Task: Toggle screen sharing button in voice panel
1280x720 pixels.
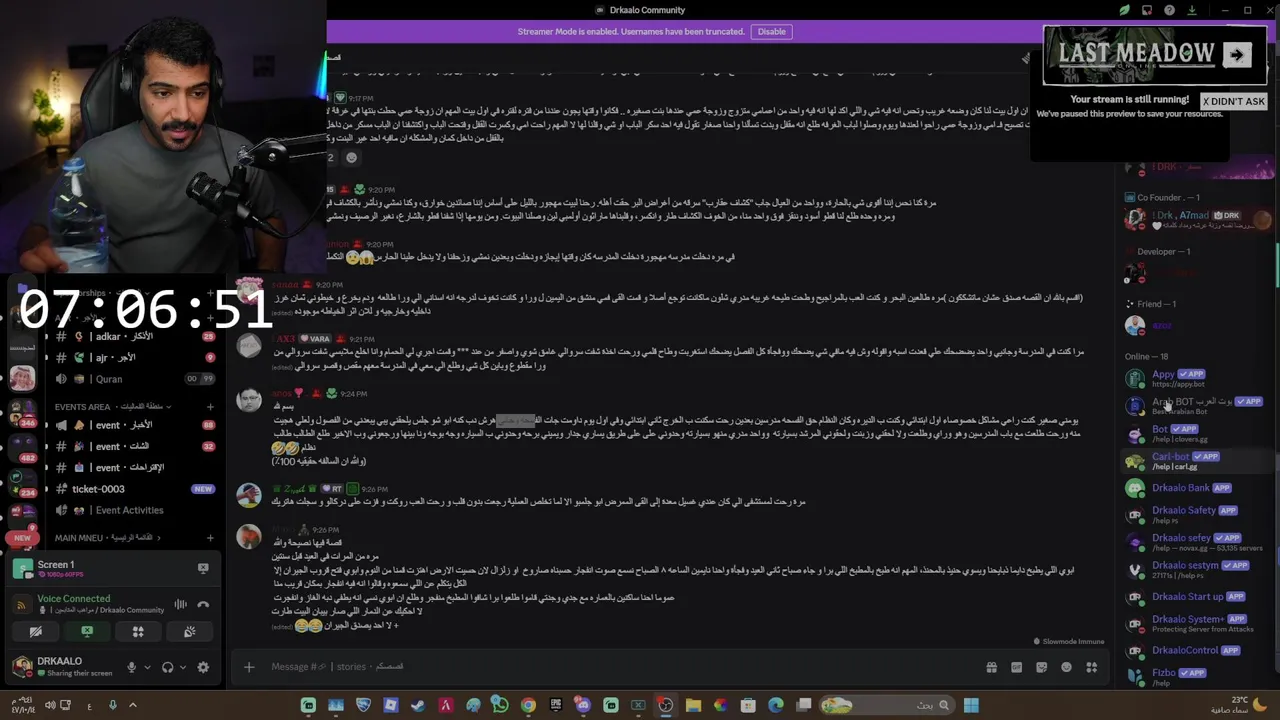Action: (87, 632)
